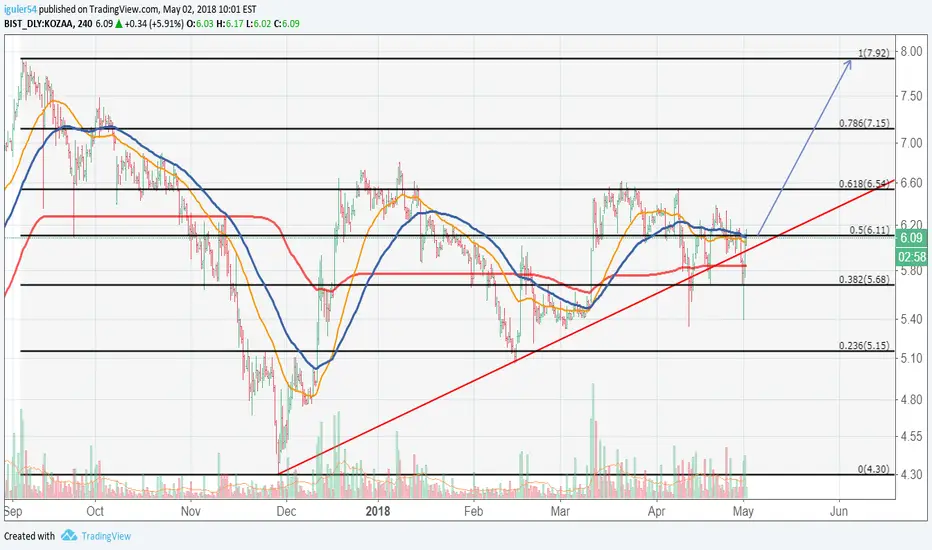Image resolution: width=932 pixels, height=550 pixels.
Task: Click the 7.00 price axis label
Action: point(911,143)
